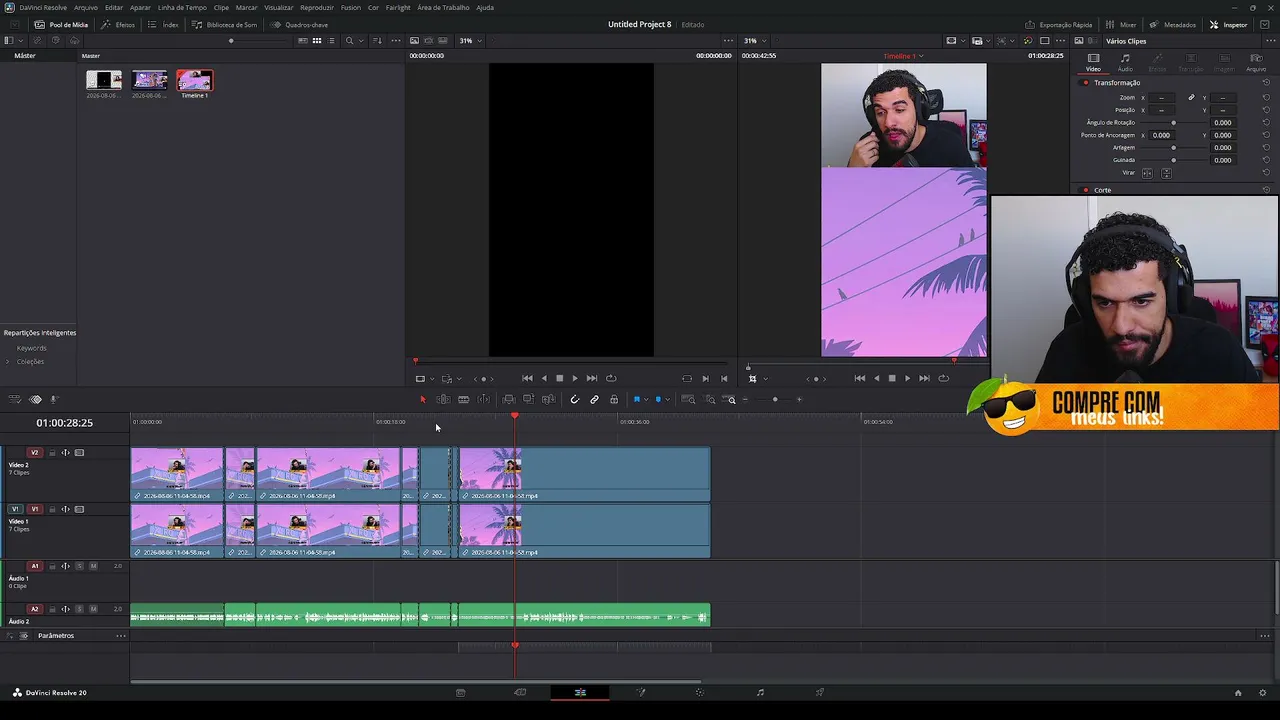Screen dimensions: 1280x720
Task: Click the Replace Clip timeline icon
Action: [548, 400]
